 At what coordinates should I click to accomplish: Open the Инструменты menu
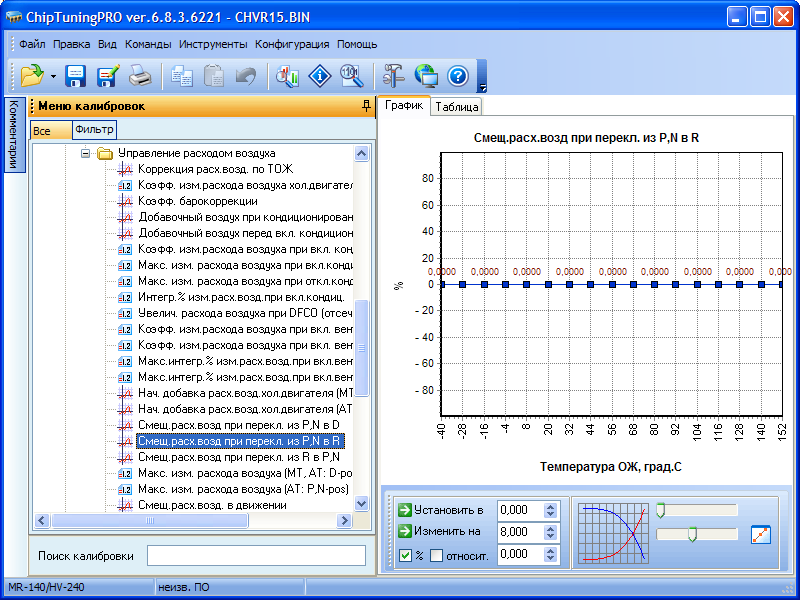(213, 44)
